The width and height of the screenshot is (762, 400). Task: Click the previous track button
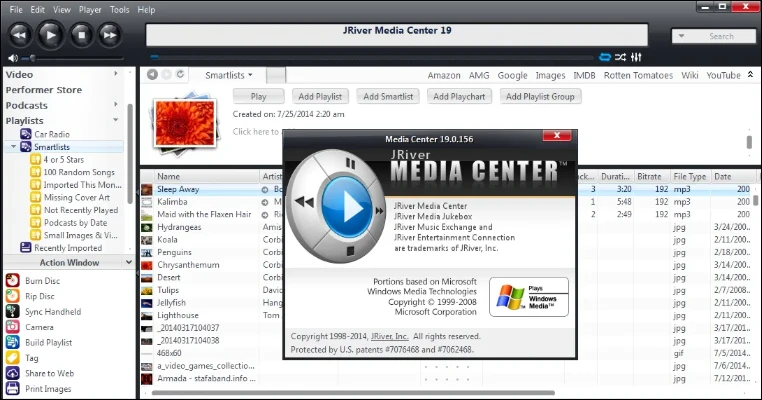19,35
